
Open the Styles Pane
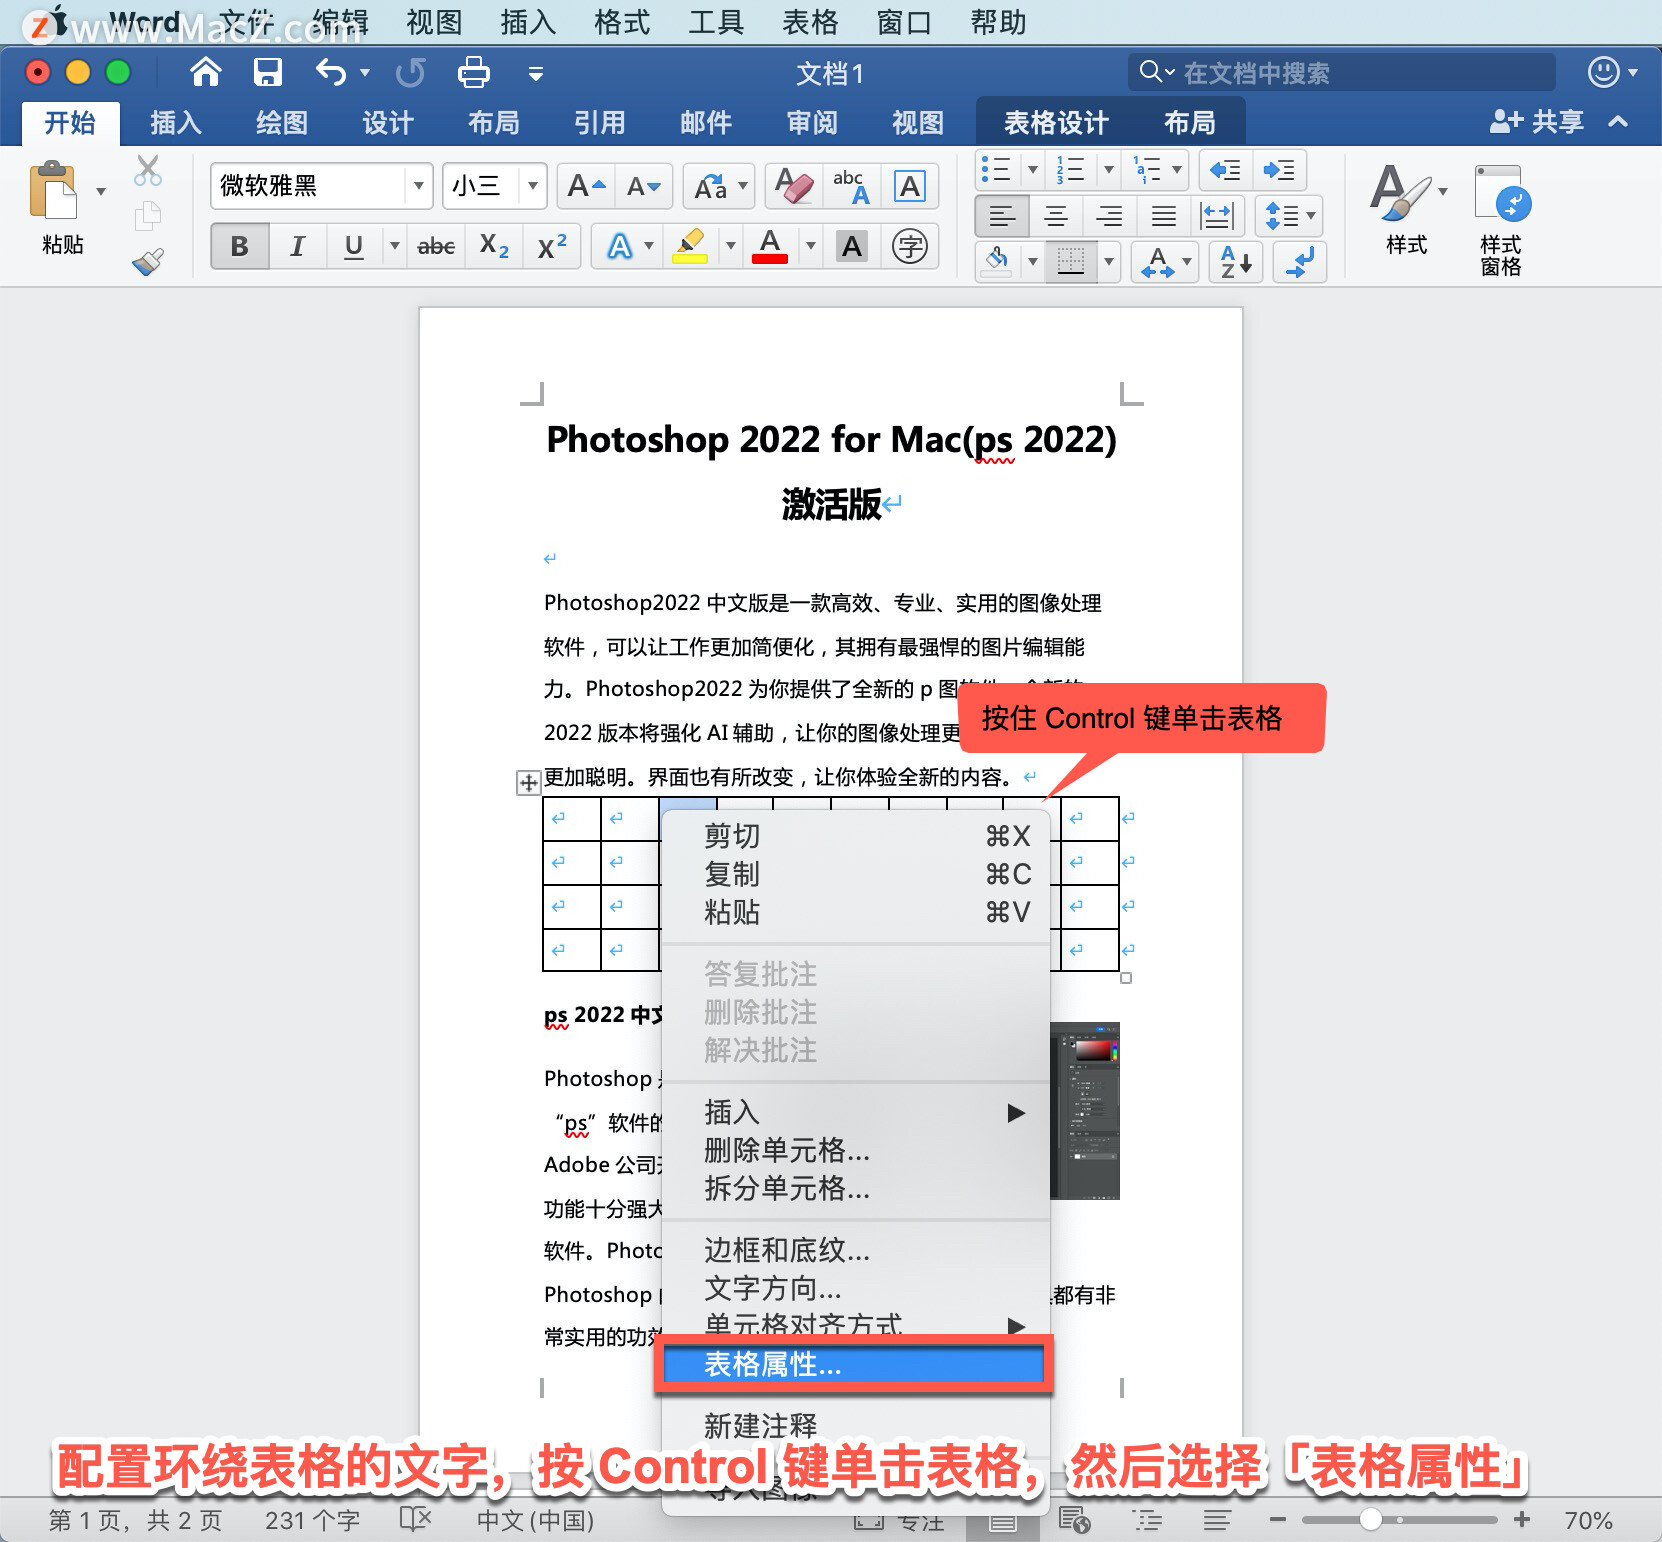pos(1501,219)
